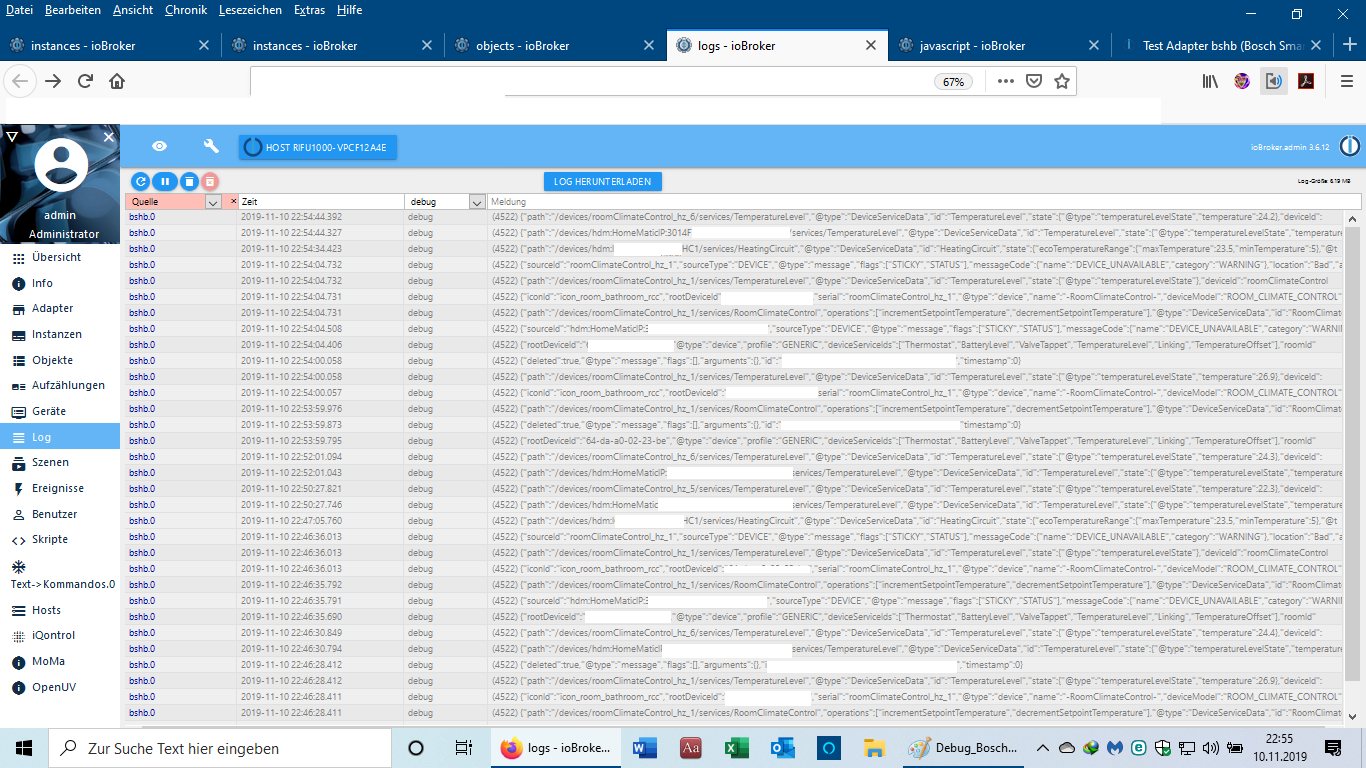
Task: Close the logs - ioBroker tab
Action: tap(870, 45)
